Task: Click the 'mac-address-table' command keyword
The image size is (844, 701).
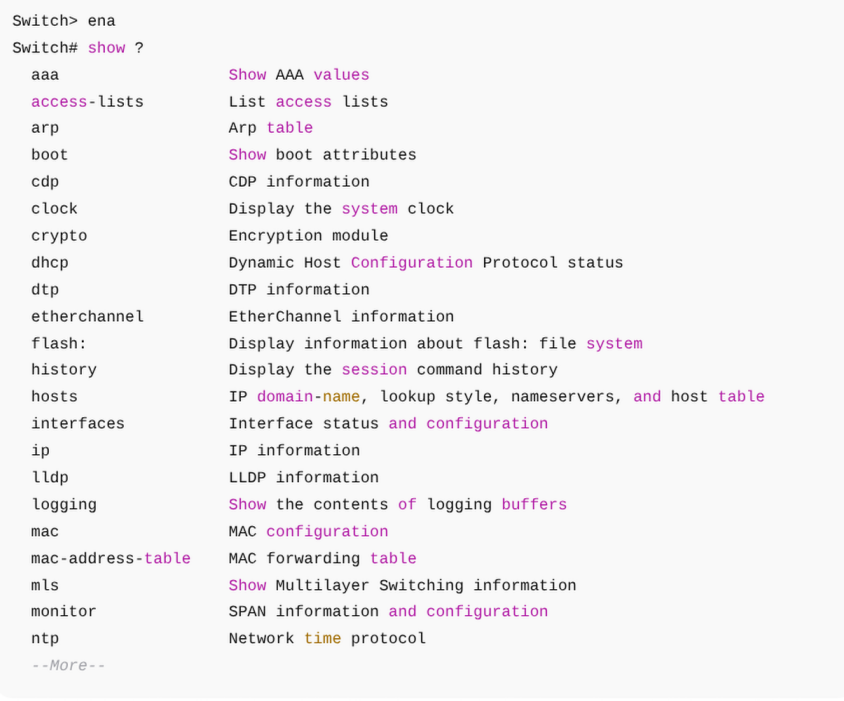Action: tap(111, 558)
